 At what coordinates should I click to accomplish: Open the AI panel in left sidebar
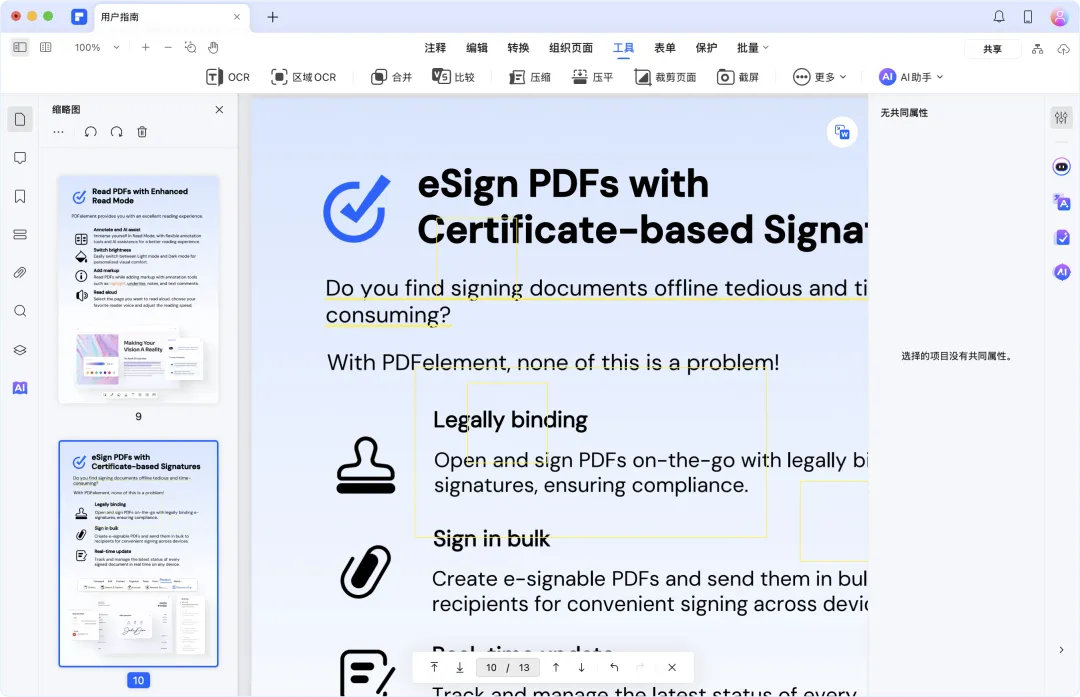[x=20, y=388]
